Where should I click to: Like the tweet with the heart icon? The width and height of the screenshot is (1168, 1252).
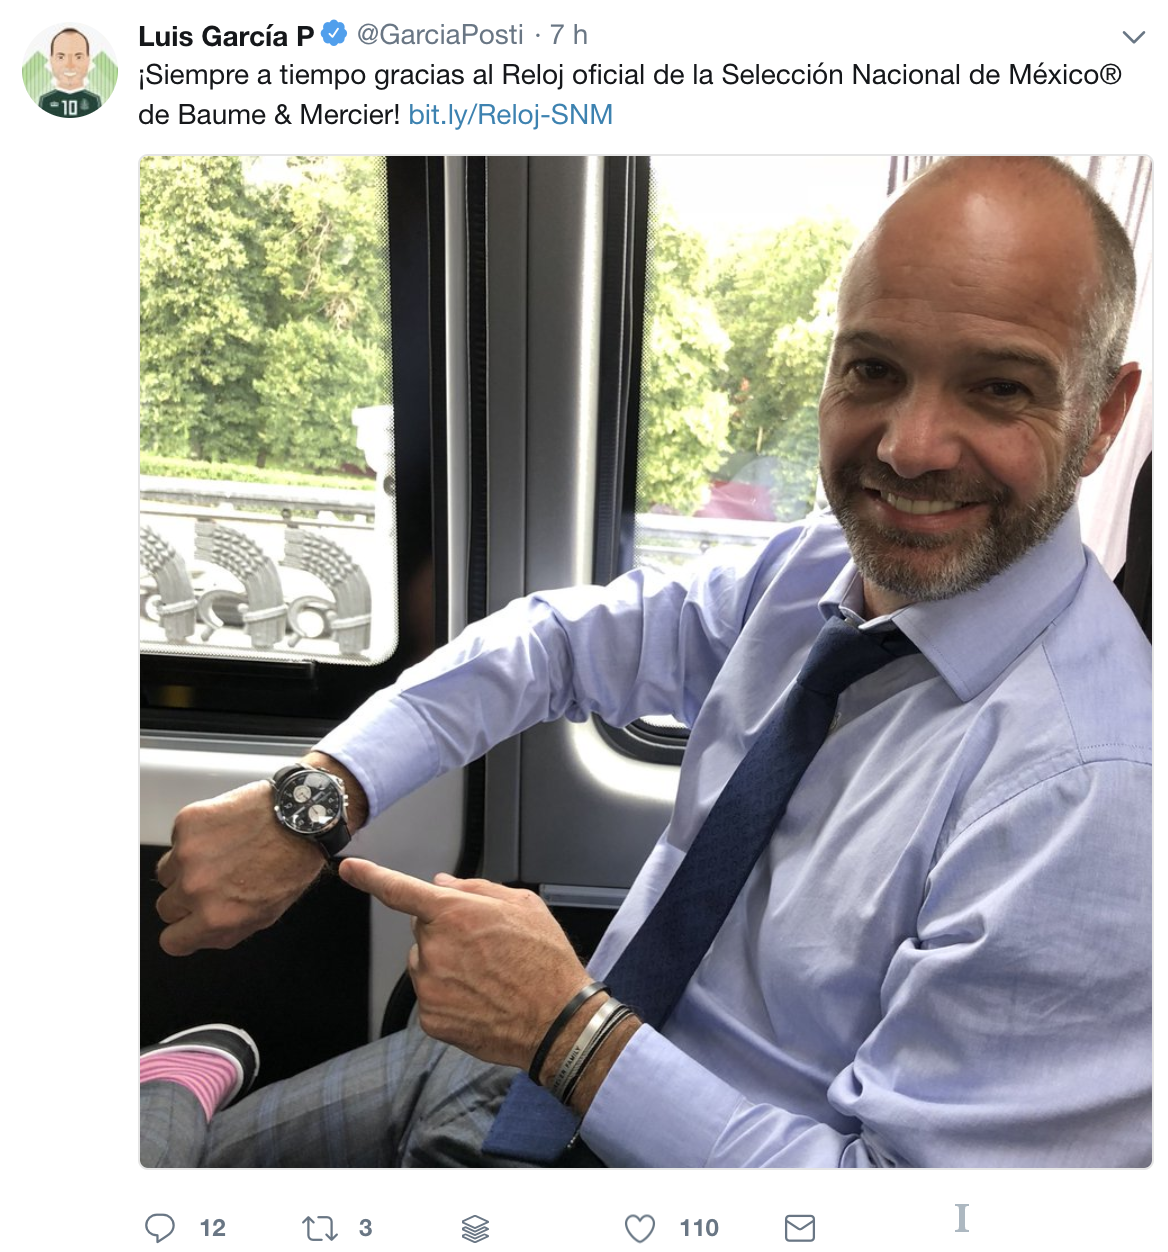[x=640, y=1228]
